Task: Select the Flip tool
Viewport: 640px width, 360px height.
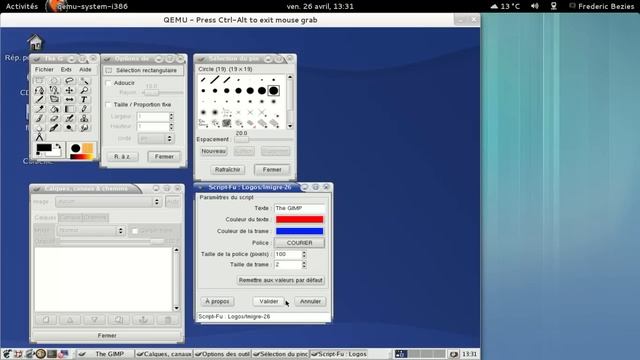Action: [x=69, y=100]
